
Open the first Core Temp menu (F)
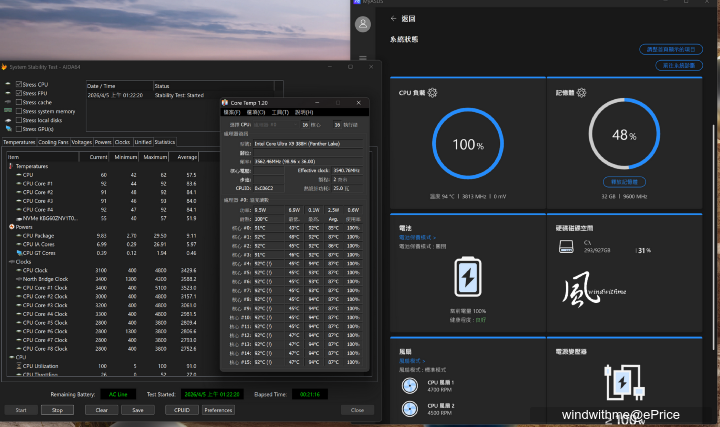232,112
